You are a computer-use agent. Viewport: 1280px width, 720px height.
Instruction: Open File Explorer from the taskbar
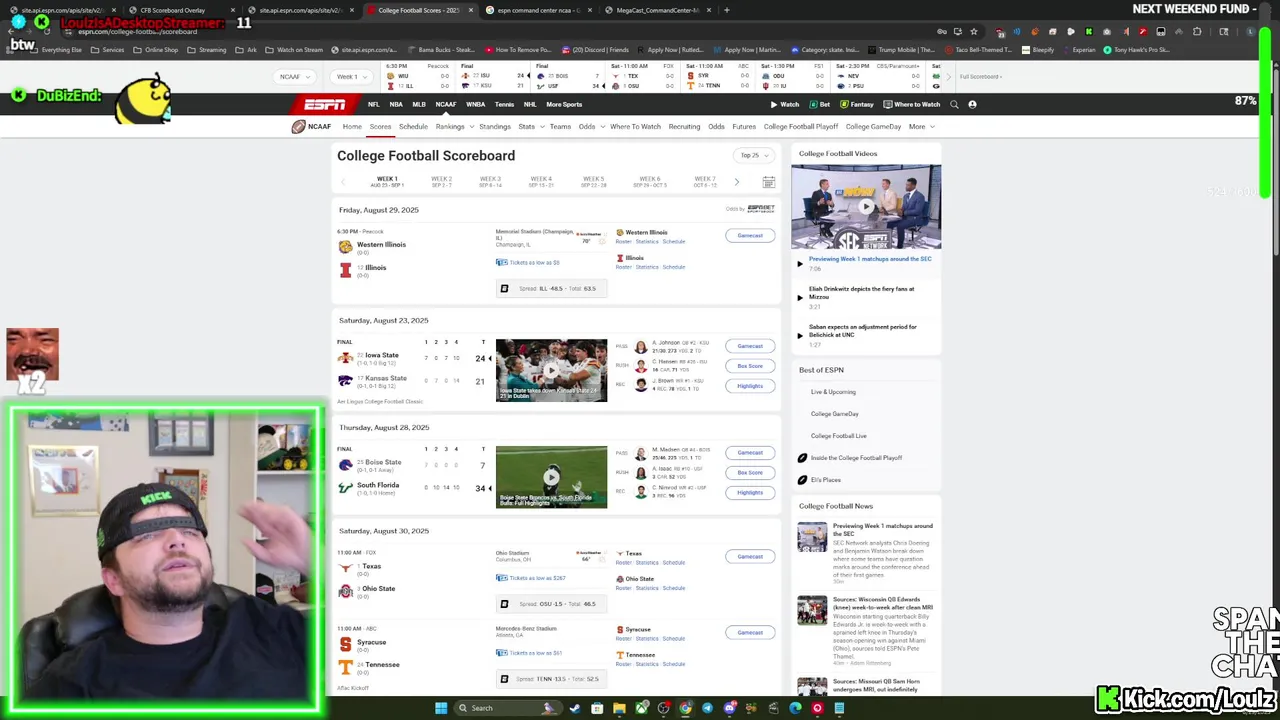click(619, 708)
